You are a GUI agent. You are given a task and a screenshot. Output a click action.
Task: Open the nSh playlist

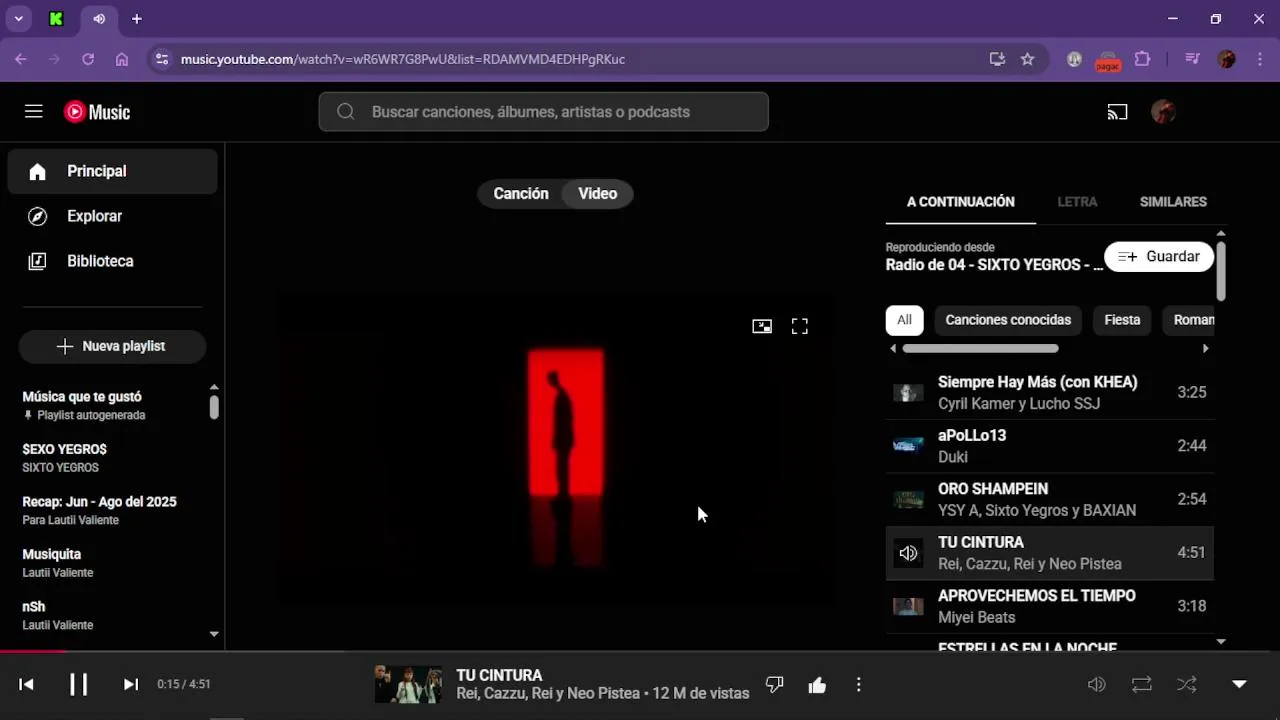[x=112, y=615]
